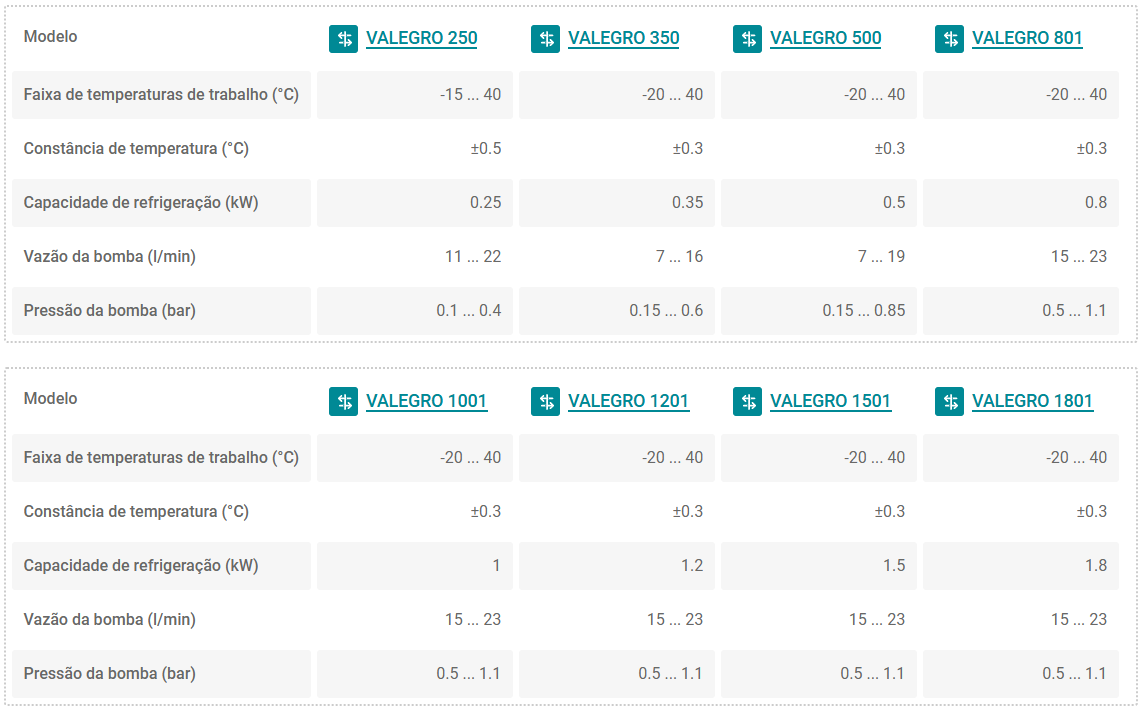Viewport: 1146px width, 718px height.
Task: Click the compare icon beside VALEGRO 500
Action: (x=747, y=39)
